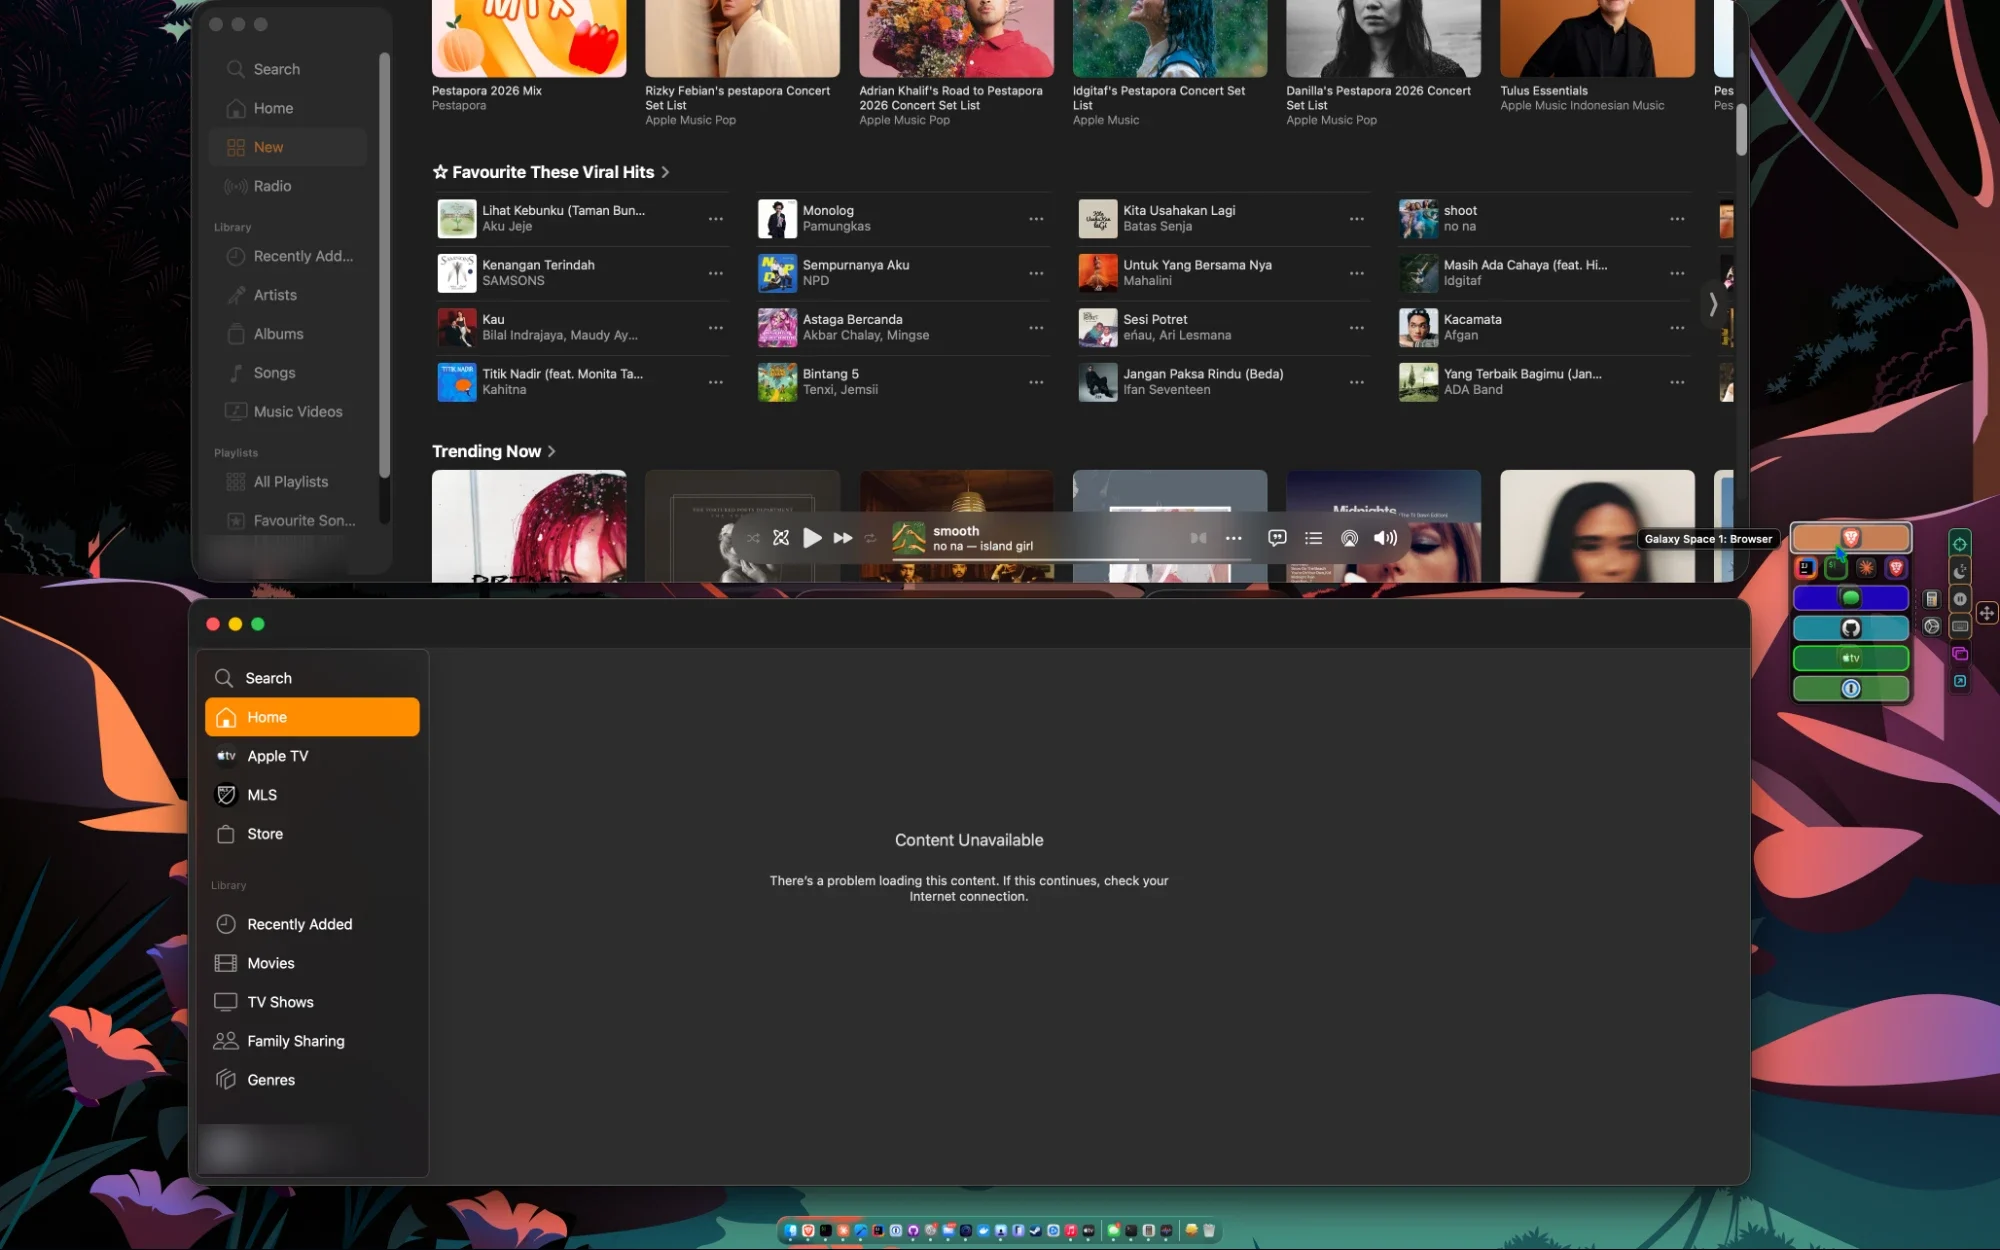Select the GitHub space in the switcher

[x=1851, y=628]
